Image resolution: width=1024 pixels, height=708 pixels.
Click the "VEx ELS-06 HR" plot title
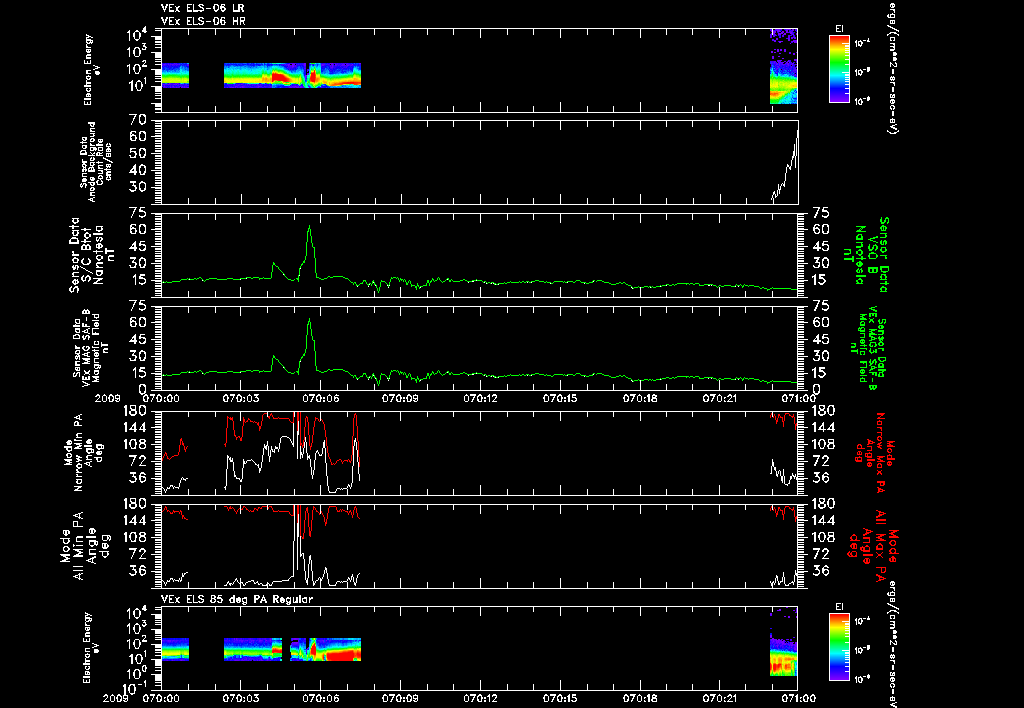tap(203, 22)
